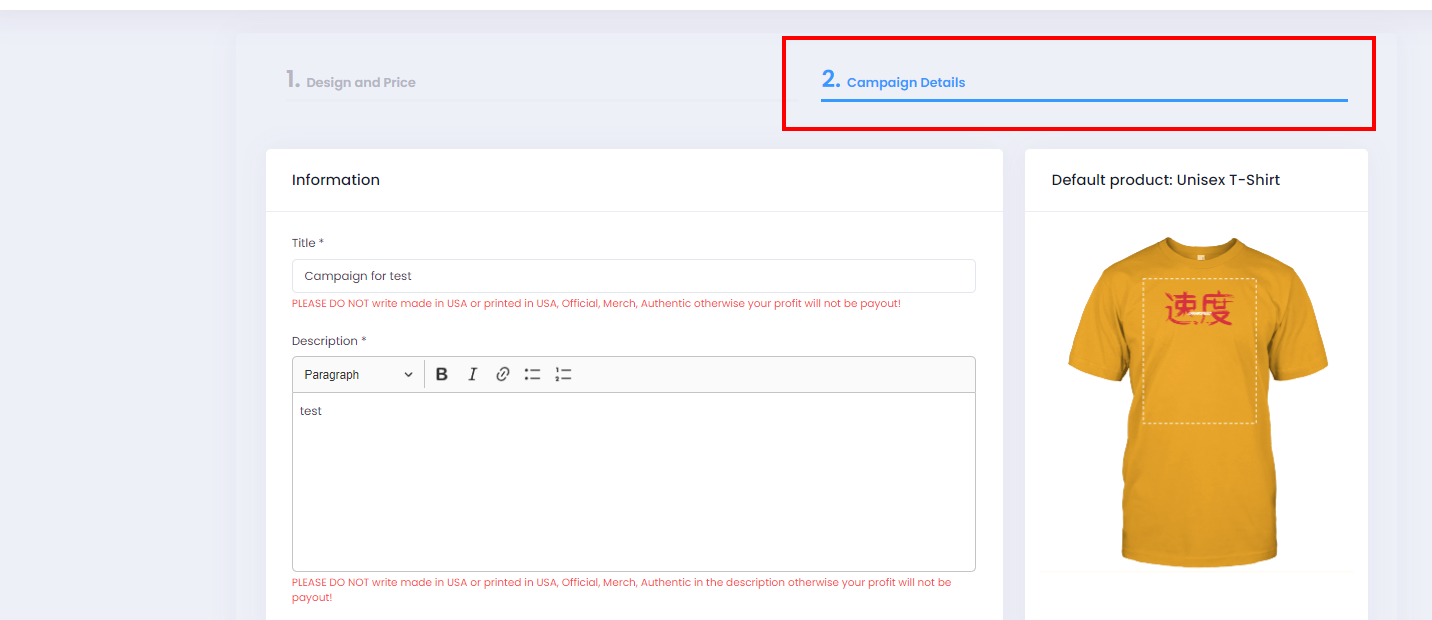The height and width of the screenshot is (620, 1432).
Task: Open the Paragraph style dropdown
Action: (x=358, y=374)
